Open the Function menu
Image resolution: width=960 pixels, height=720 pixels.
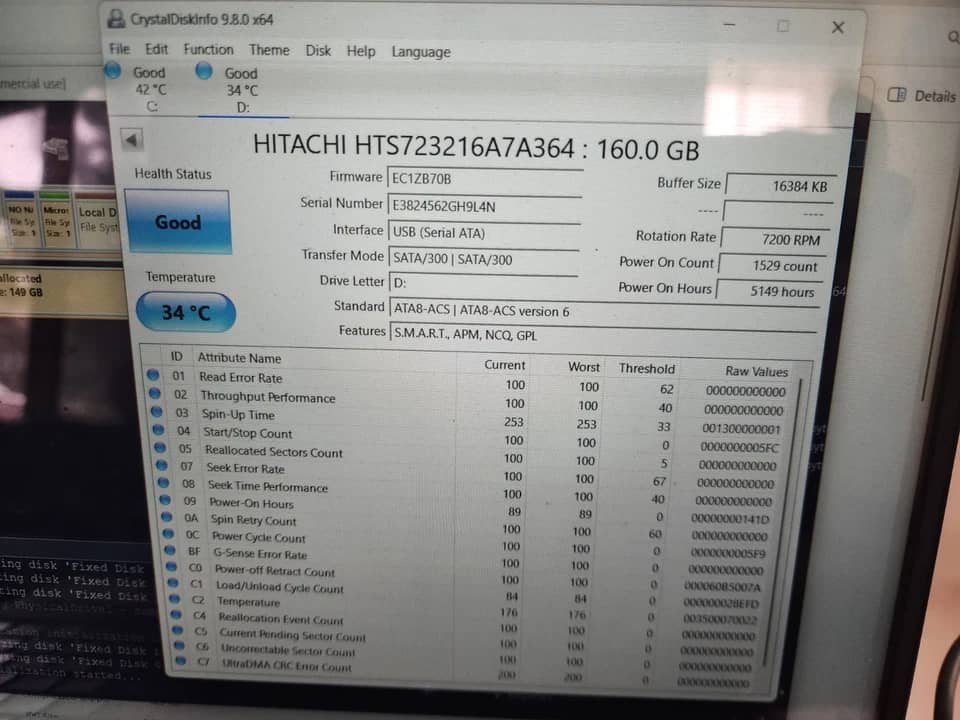click(208, 50)
